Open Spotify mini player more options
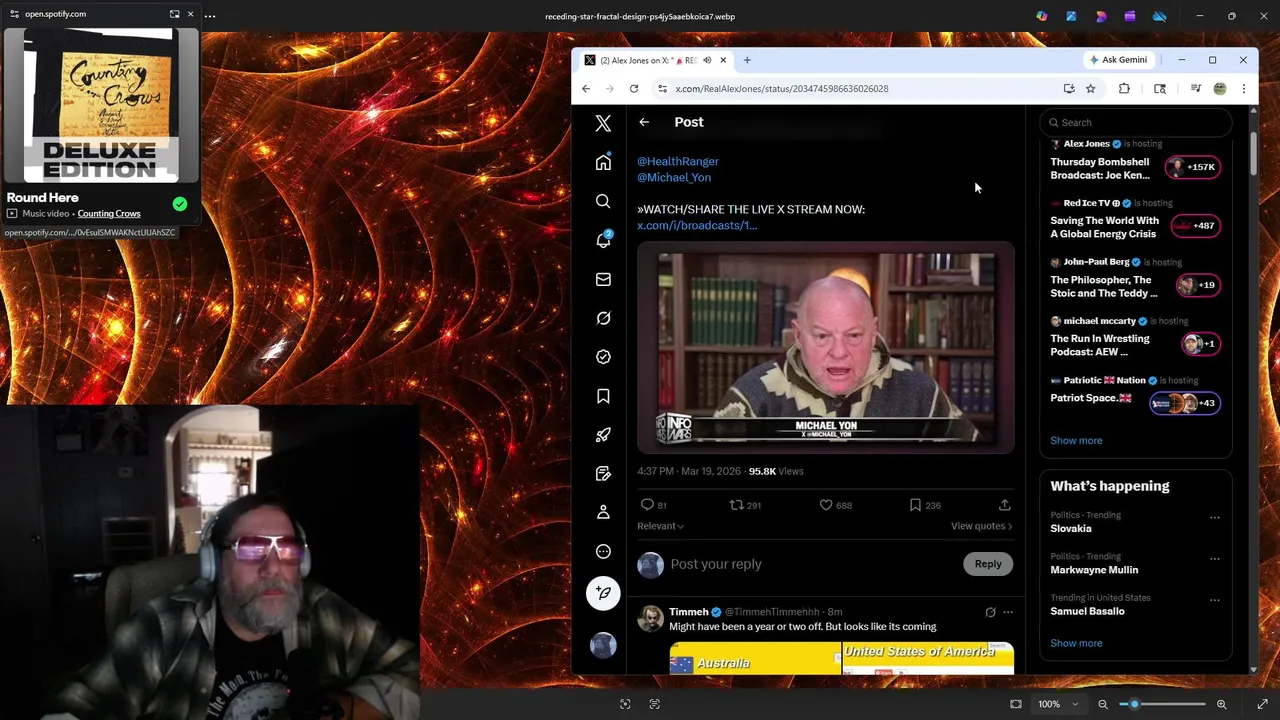 click(210, 15)
